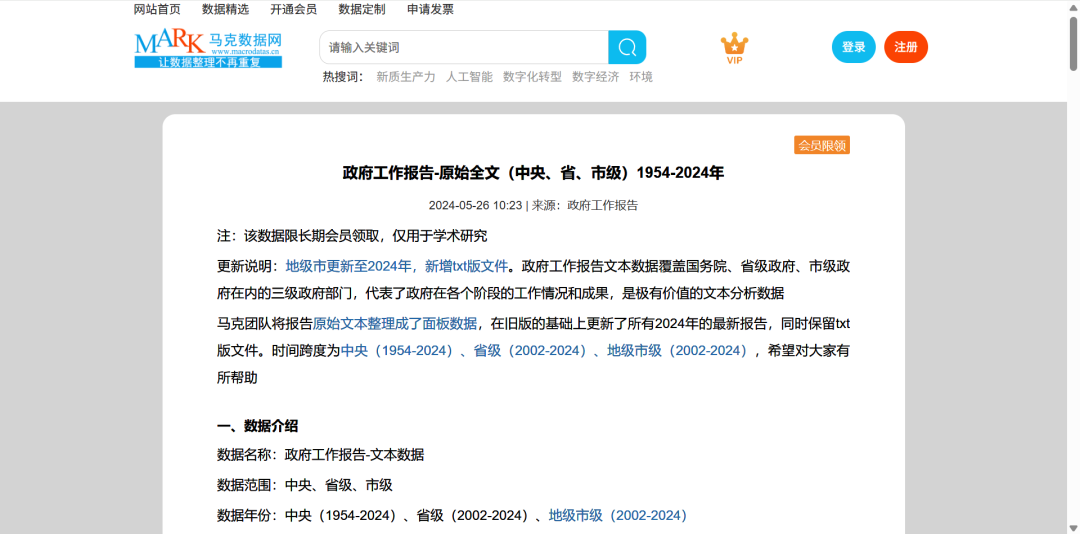Click the page's vertical scrollbar thumb
This screenshot has width=1080, height=534.
coord(1073,40)
